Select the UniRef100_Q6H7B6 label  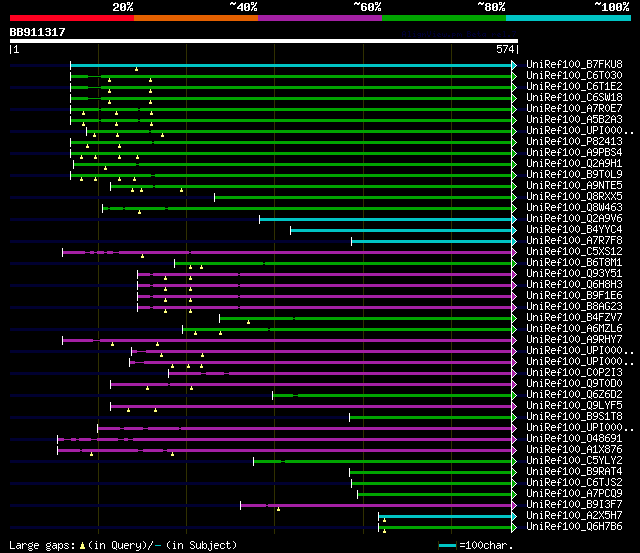click(x=574, y=527)
